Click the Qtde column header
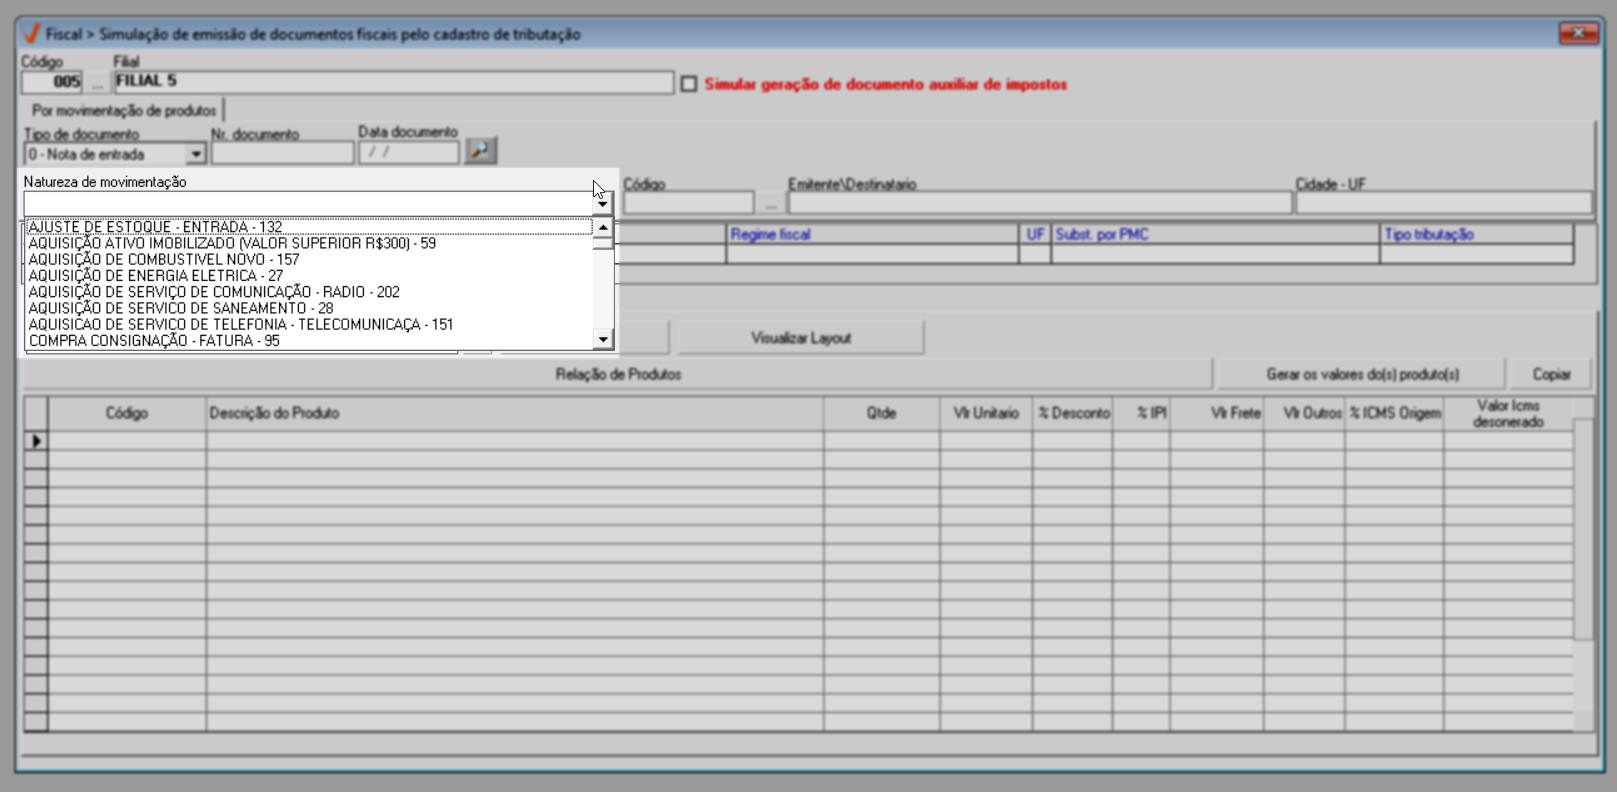1617x792 pixels. tap(881, 413)
